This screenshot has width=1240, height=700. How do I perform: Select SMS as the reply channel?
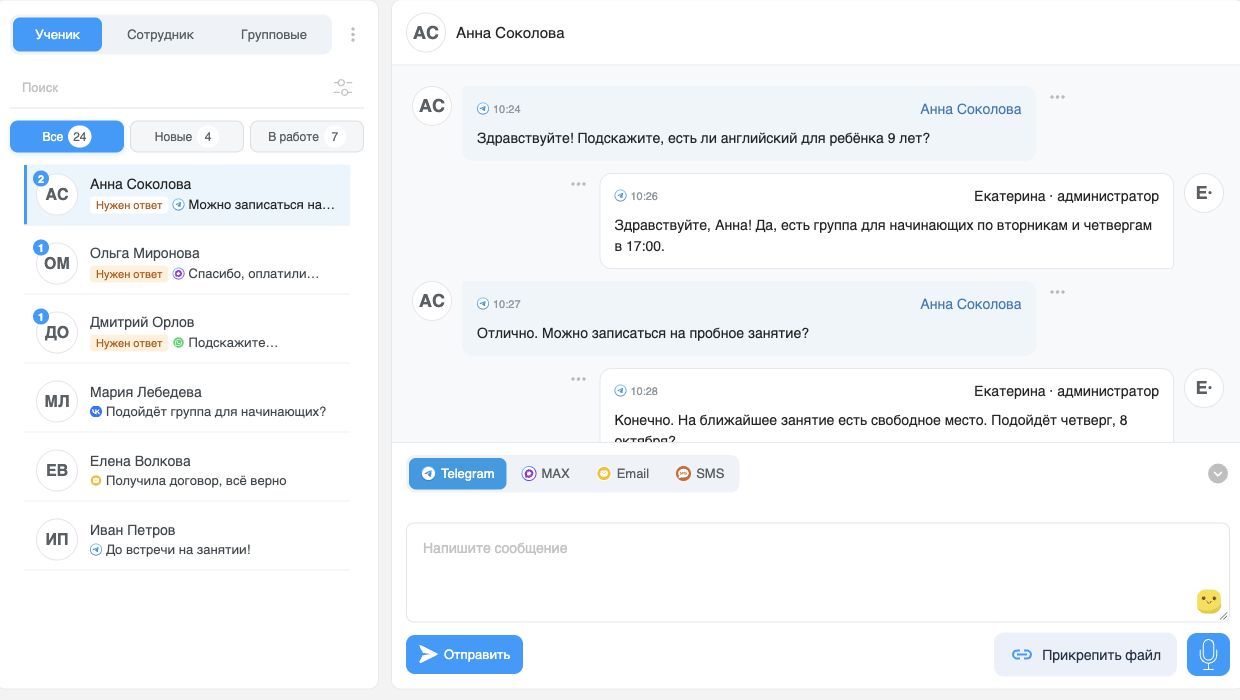point(700,474)
